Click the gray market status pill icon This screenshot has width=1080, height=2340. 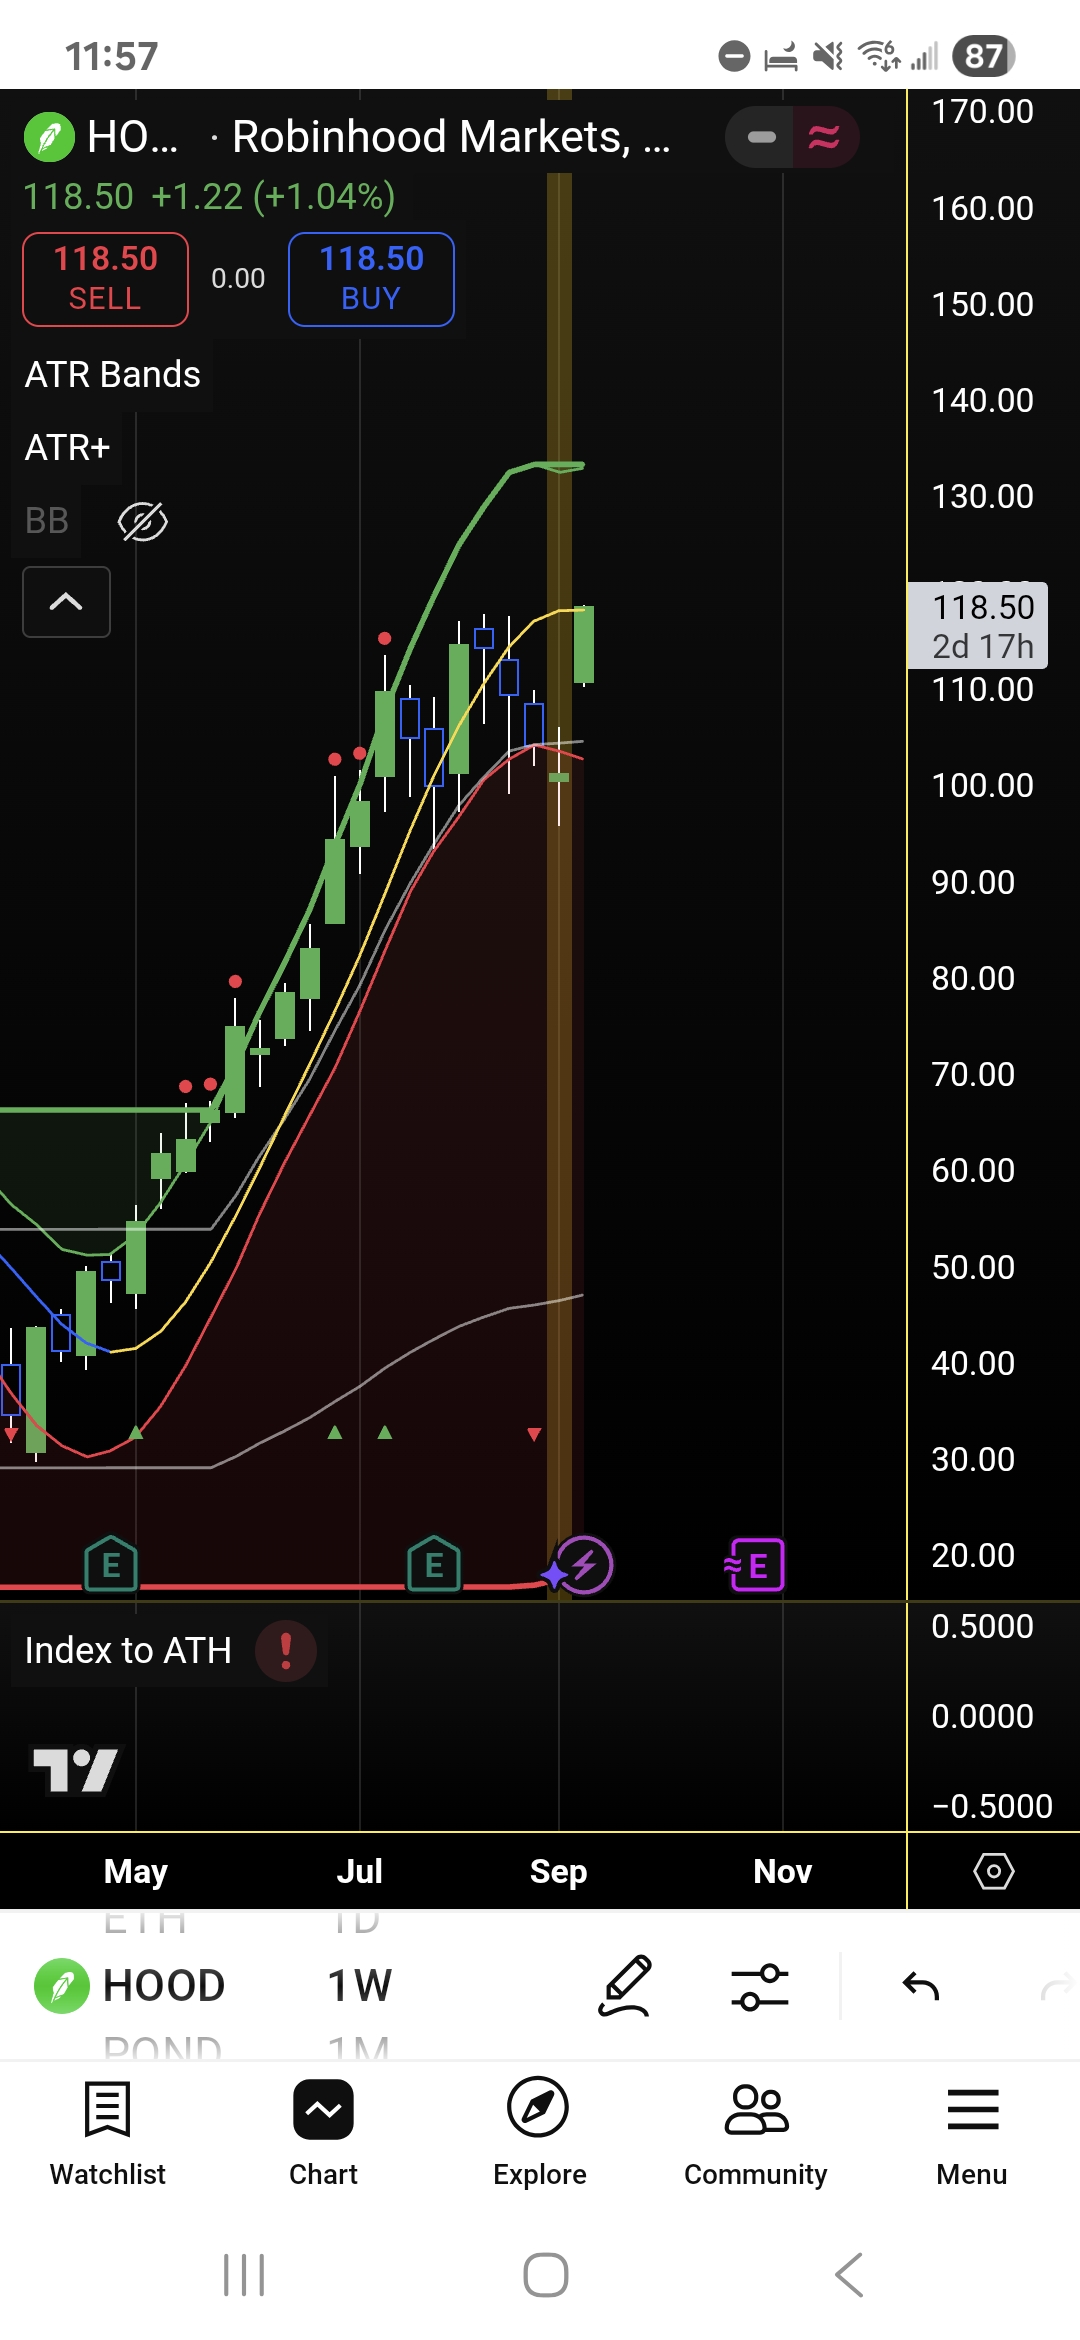click(761, 137)
